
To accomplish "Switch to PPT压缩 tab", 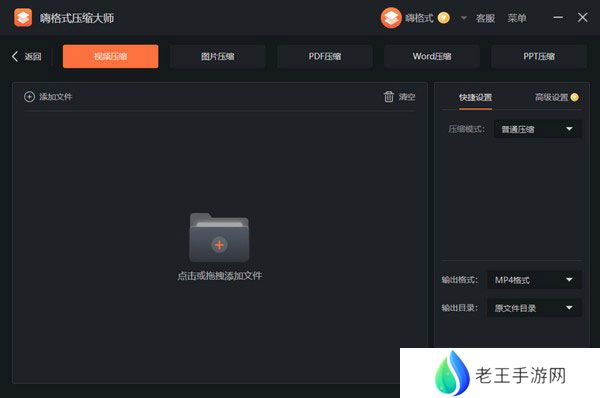I will [539, 56].
